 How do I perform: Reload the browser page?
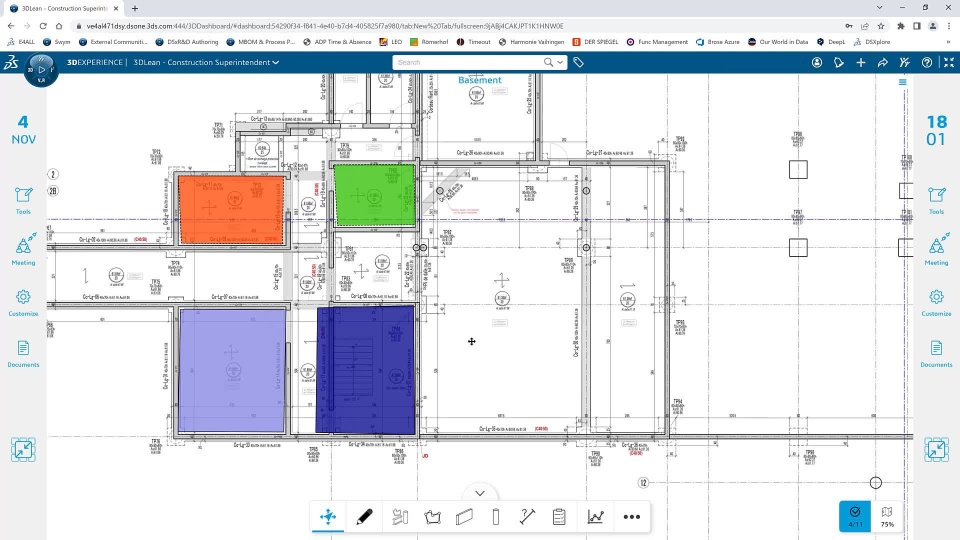[43, 26]
